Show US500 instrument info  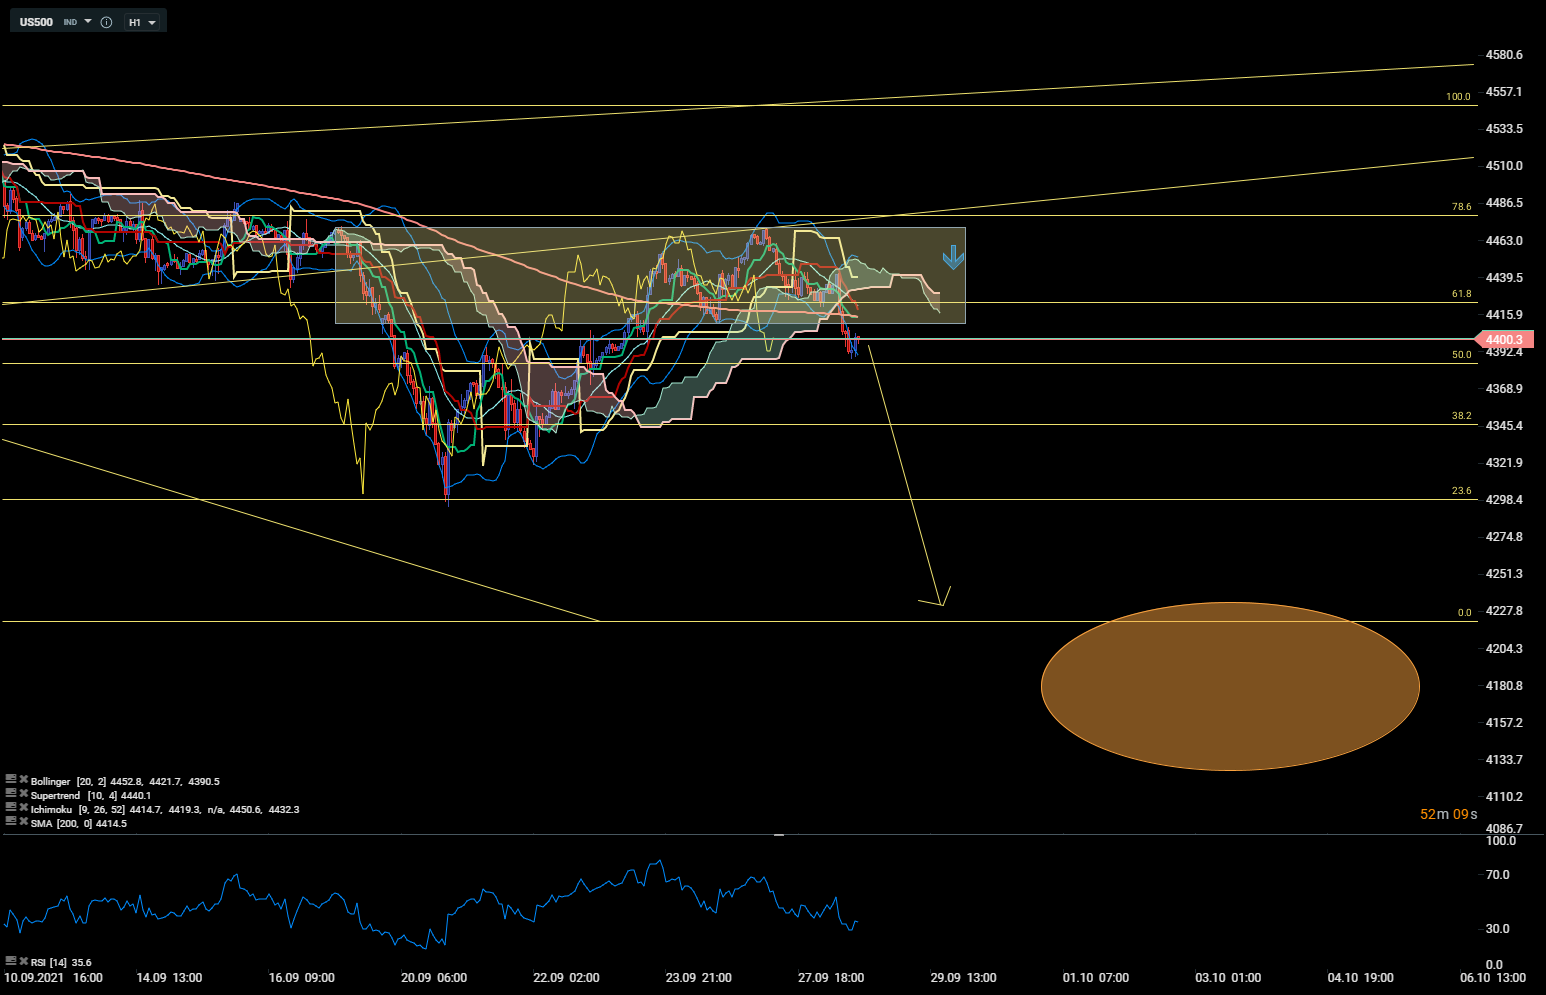point(106,22)
